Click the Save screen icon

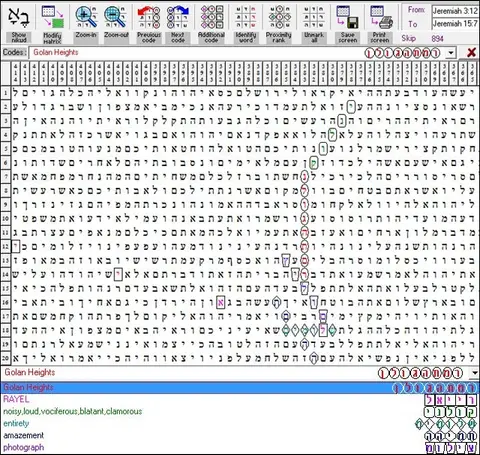(347, 17)
